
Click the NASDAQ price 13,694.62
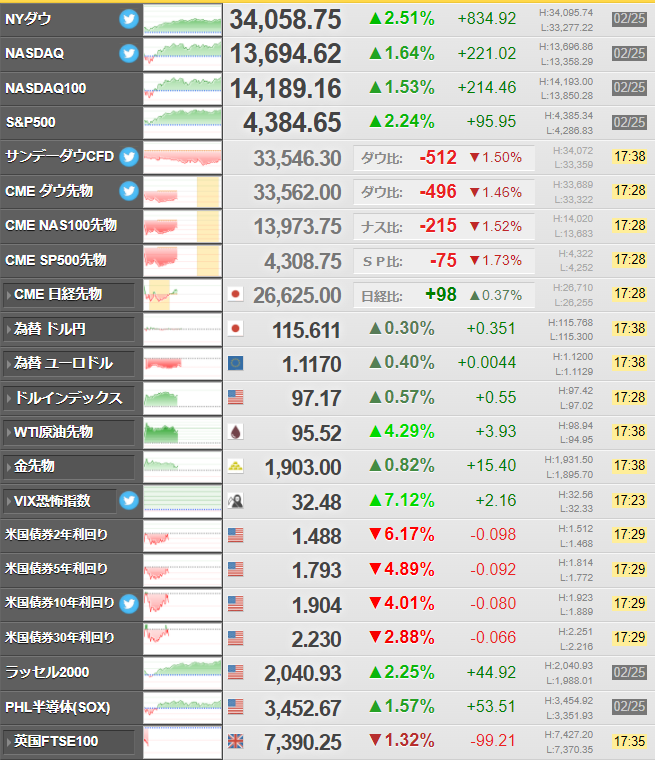click(286, 54)
